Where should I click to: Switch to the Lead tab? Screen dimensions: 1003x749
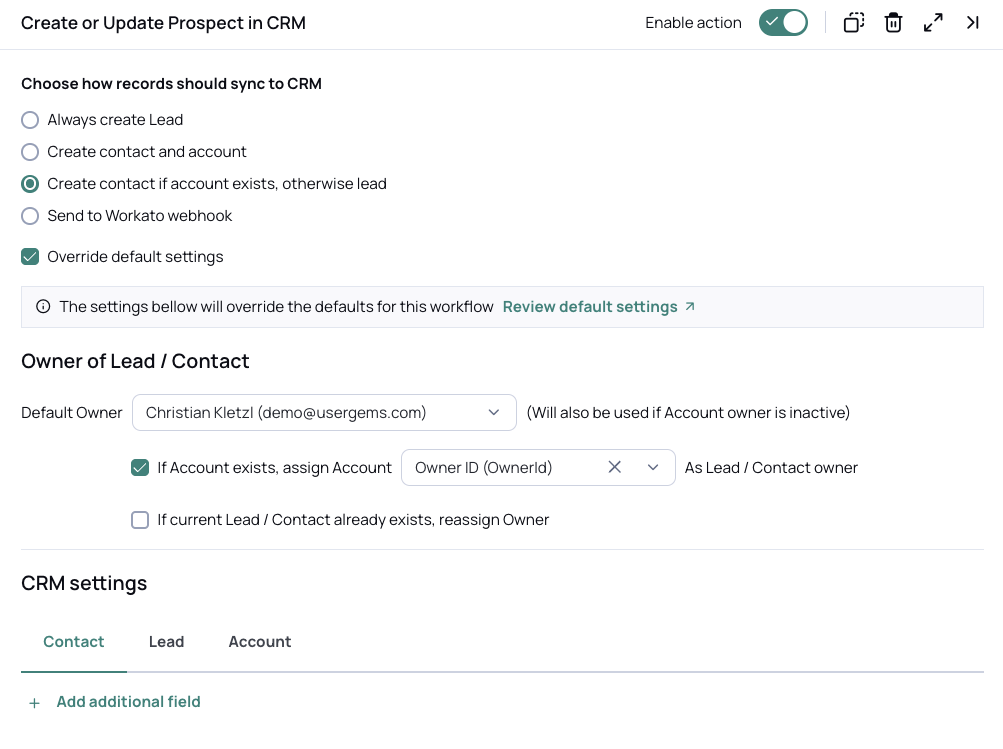(166, 642)
